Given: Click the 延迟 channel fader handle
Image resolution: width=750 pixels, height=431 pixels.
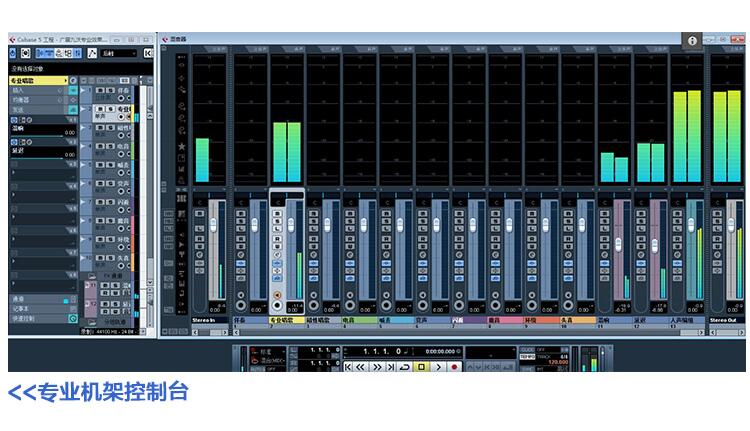Looking at the screenshot, I should point(654,245).
